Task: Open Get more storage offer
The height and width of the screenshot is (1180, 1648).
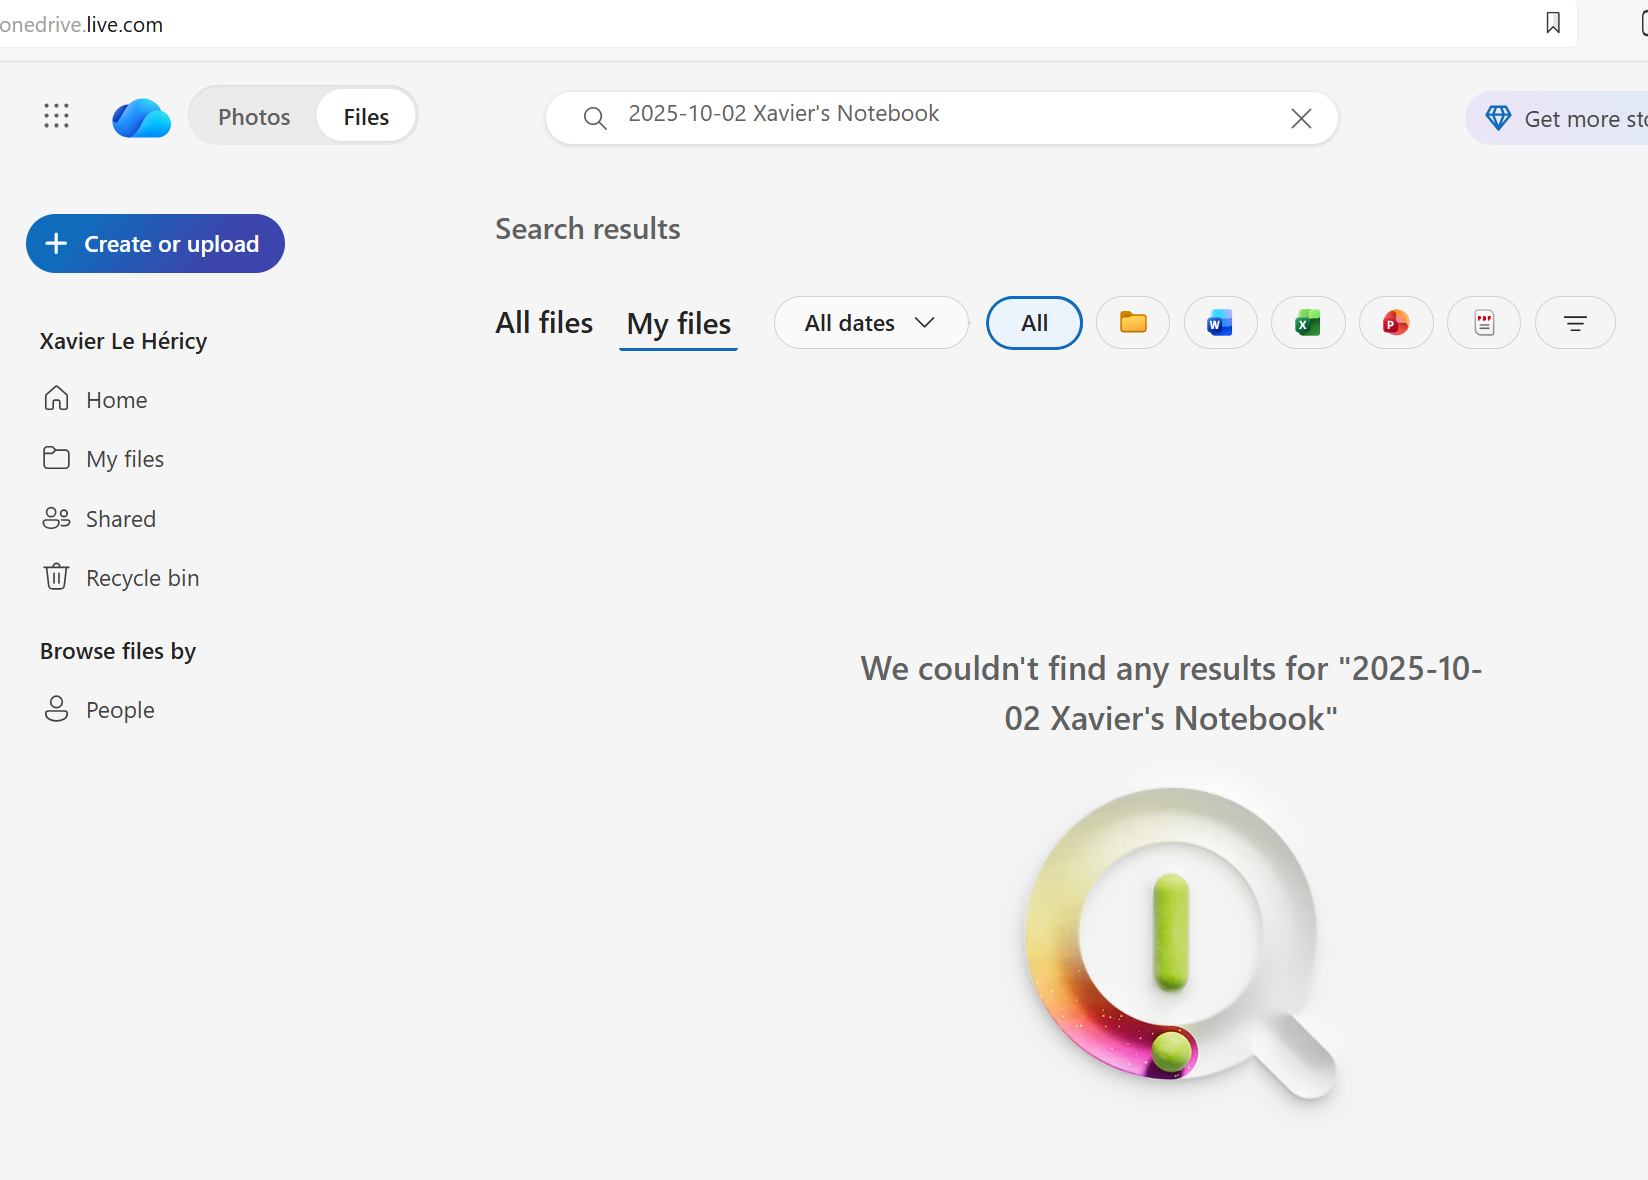Action: coord(1557,119)
